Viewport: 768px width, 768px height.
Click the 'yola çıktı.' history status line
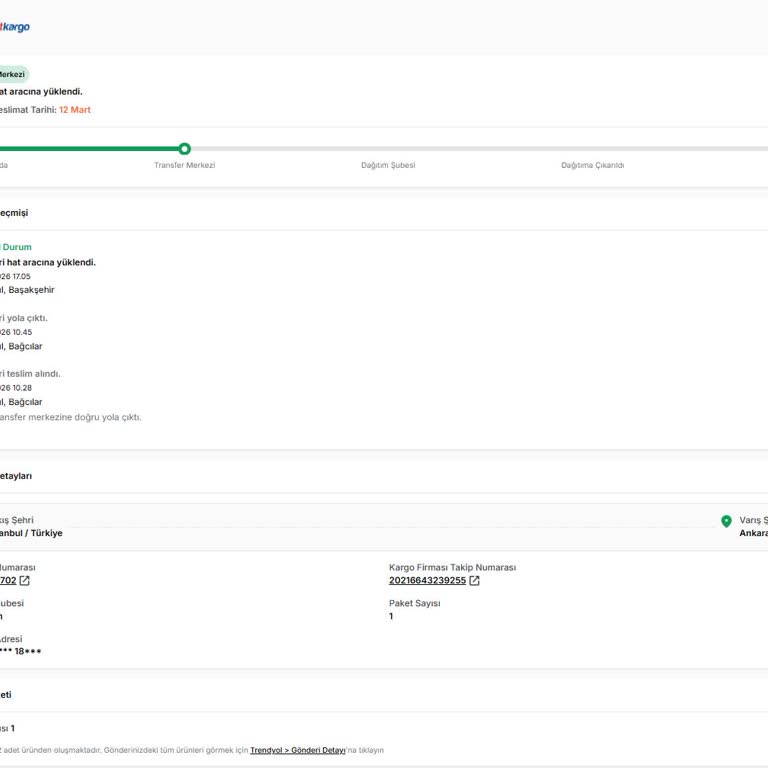point(24,318)
